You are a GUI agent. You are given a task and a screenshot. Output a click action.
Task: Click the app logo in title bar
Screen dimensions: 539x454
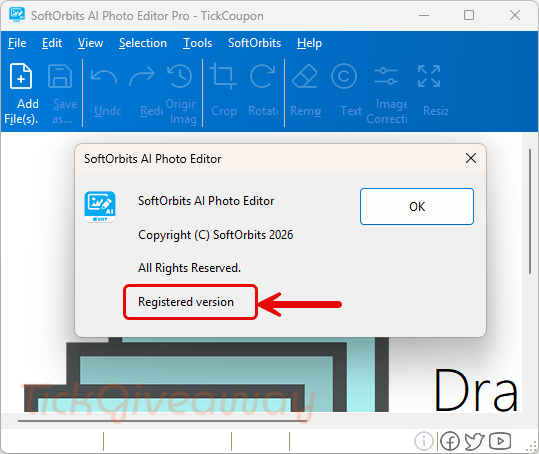click(17, 15)
